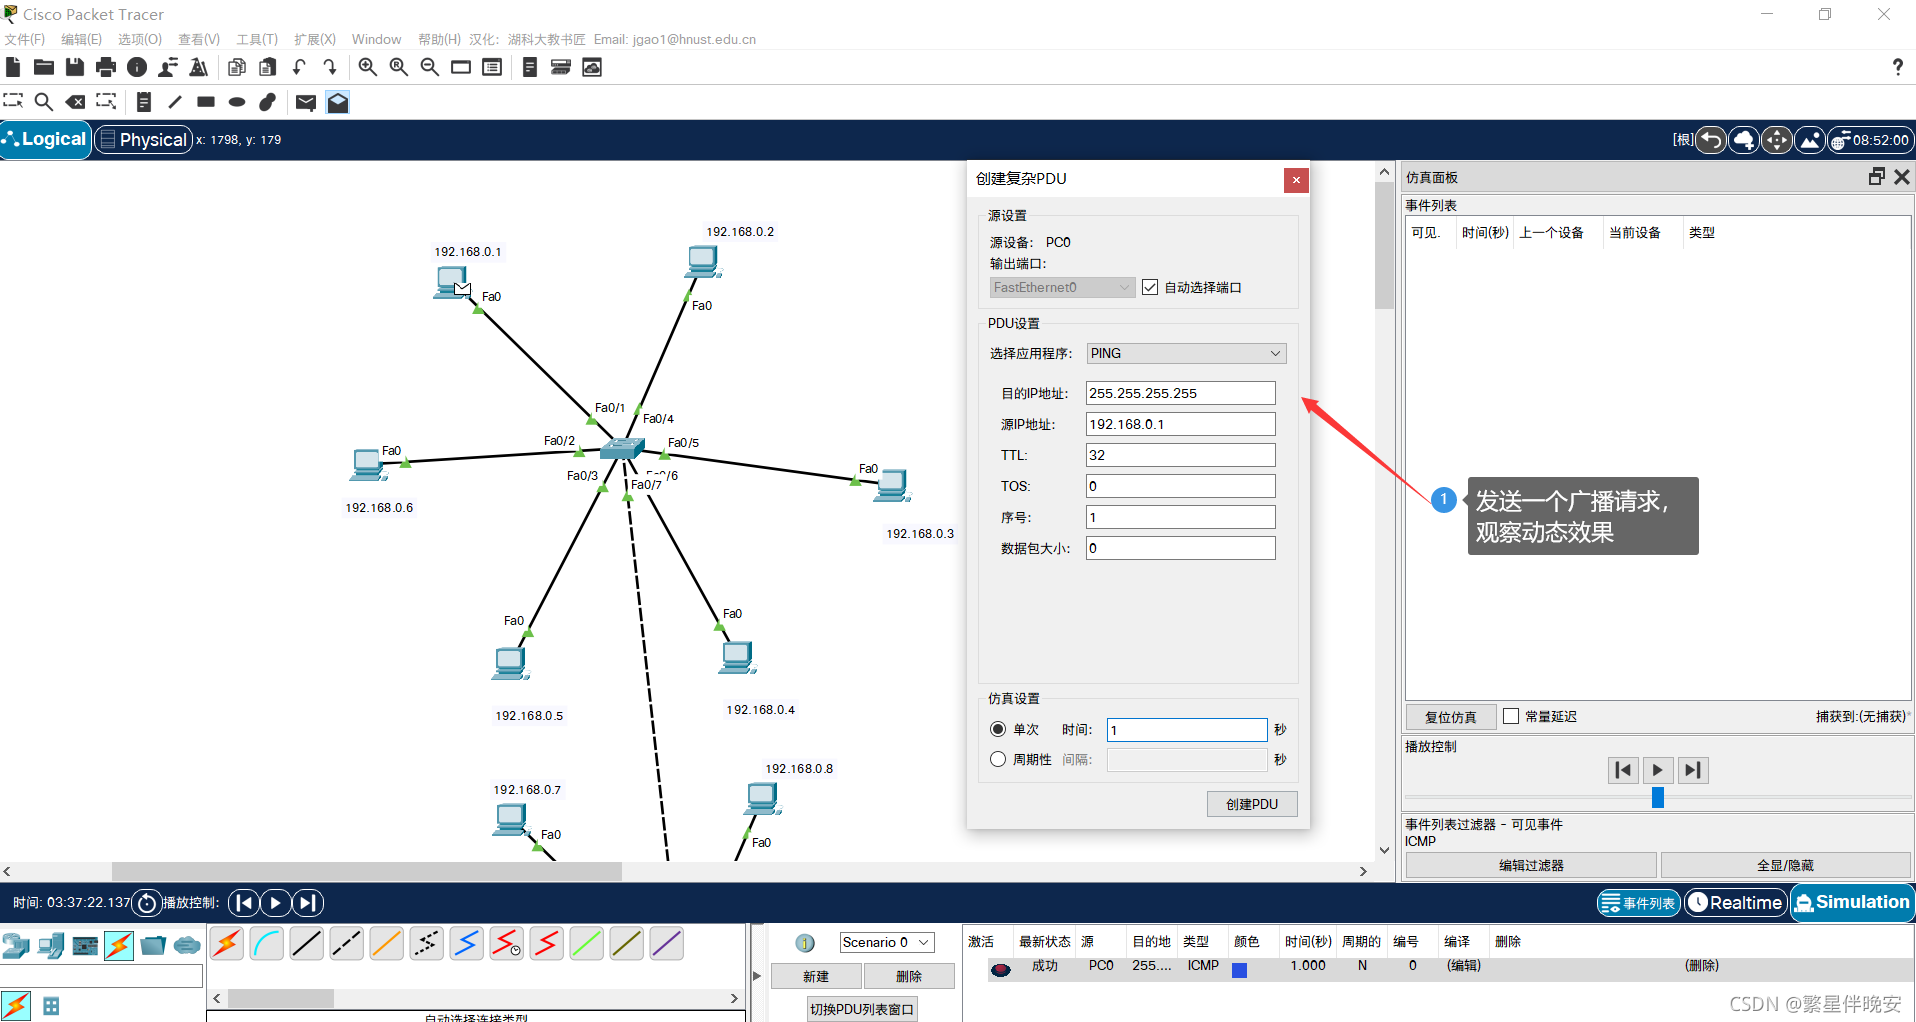Click the 切换PDU列表窗口 button
The image size is (1916, 1022).
point(861,1009)
